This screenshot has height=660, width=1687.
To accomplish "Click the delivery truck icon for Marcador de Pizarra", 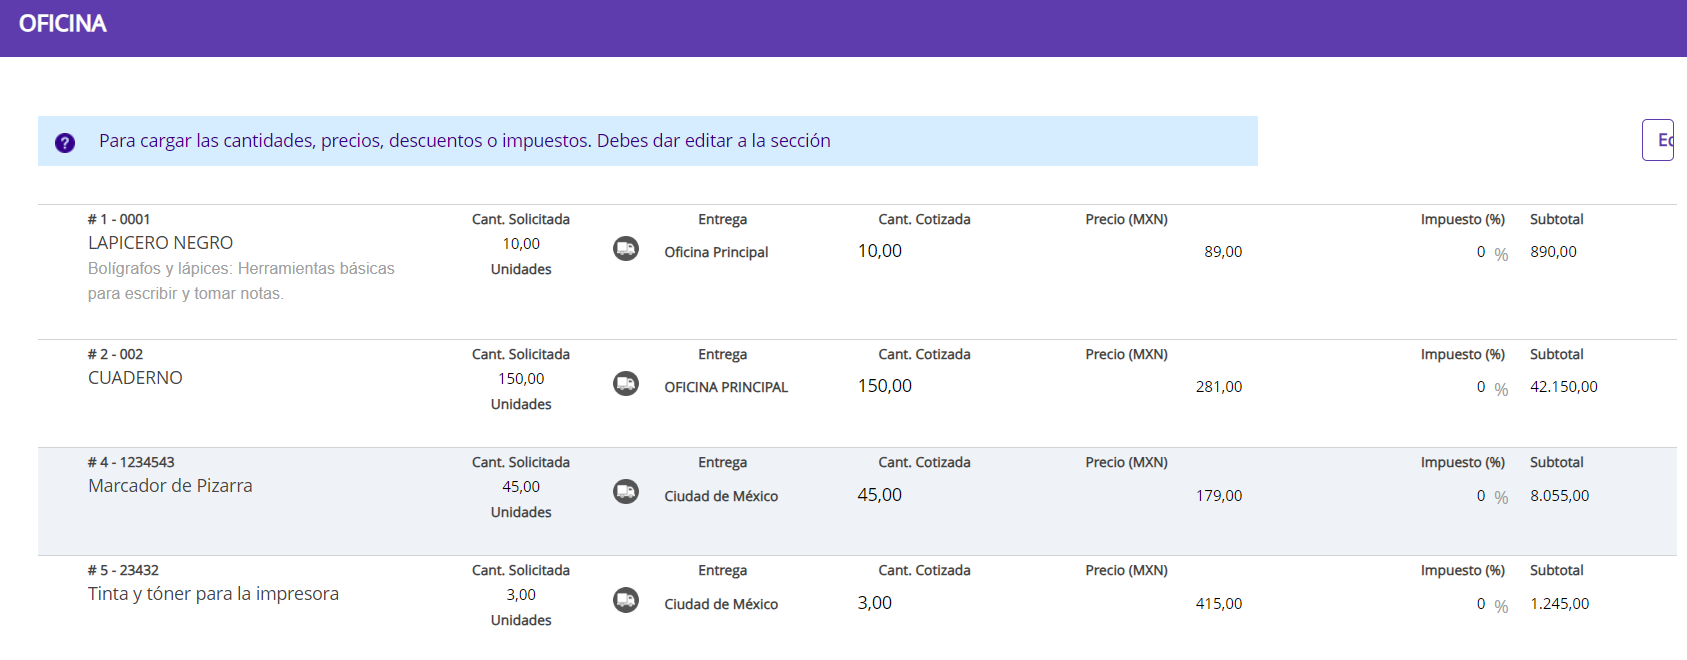I will coord(626,492).
